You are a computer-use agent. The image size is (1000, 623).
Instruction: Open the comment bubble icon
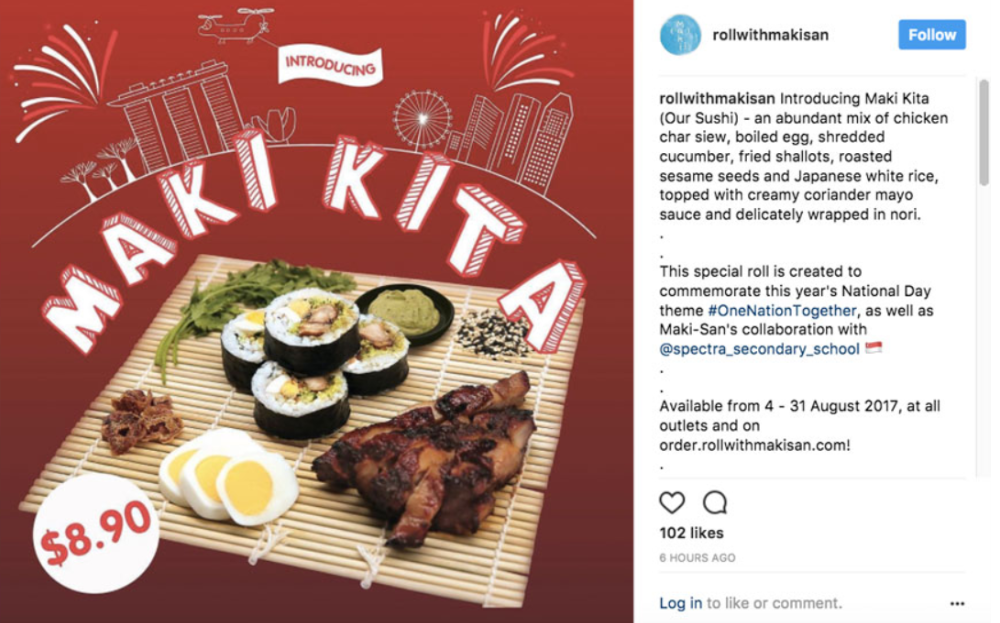coord(715,502)
